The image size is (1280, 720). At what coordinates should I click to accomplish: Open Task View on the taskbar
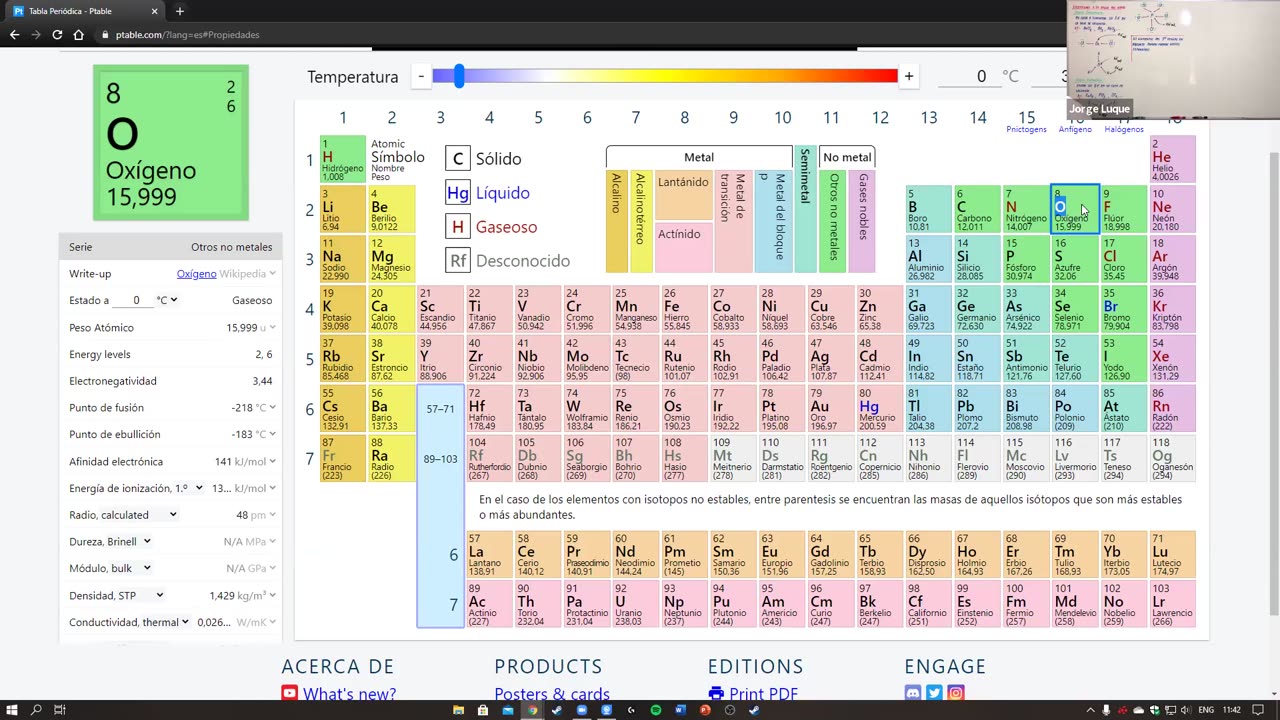60,710
